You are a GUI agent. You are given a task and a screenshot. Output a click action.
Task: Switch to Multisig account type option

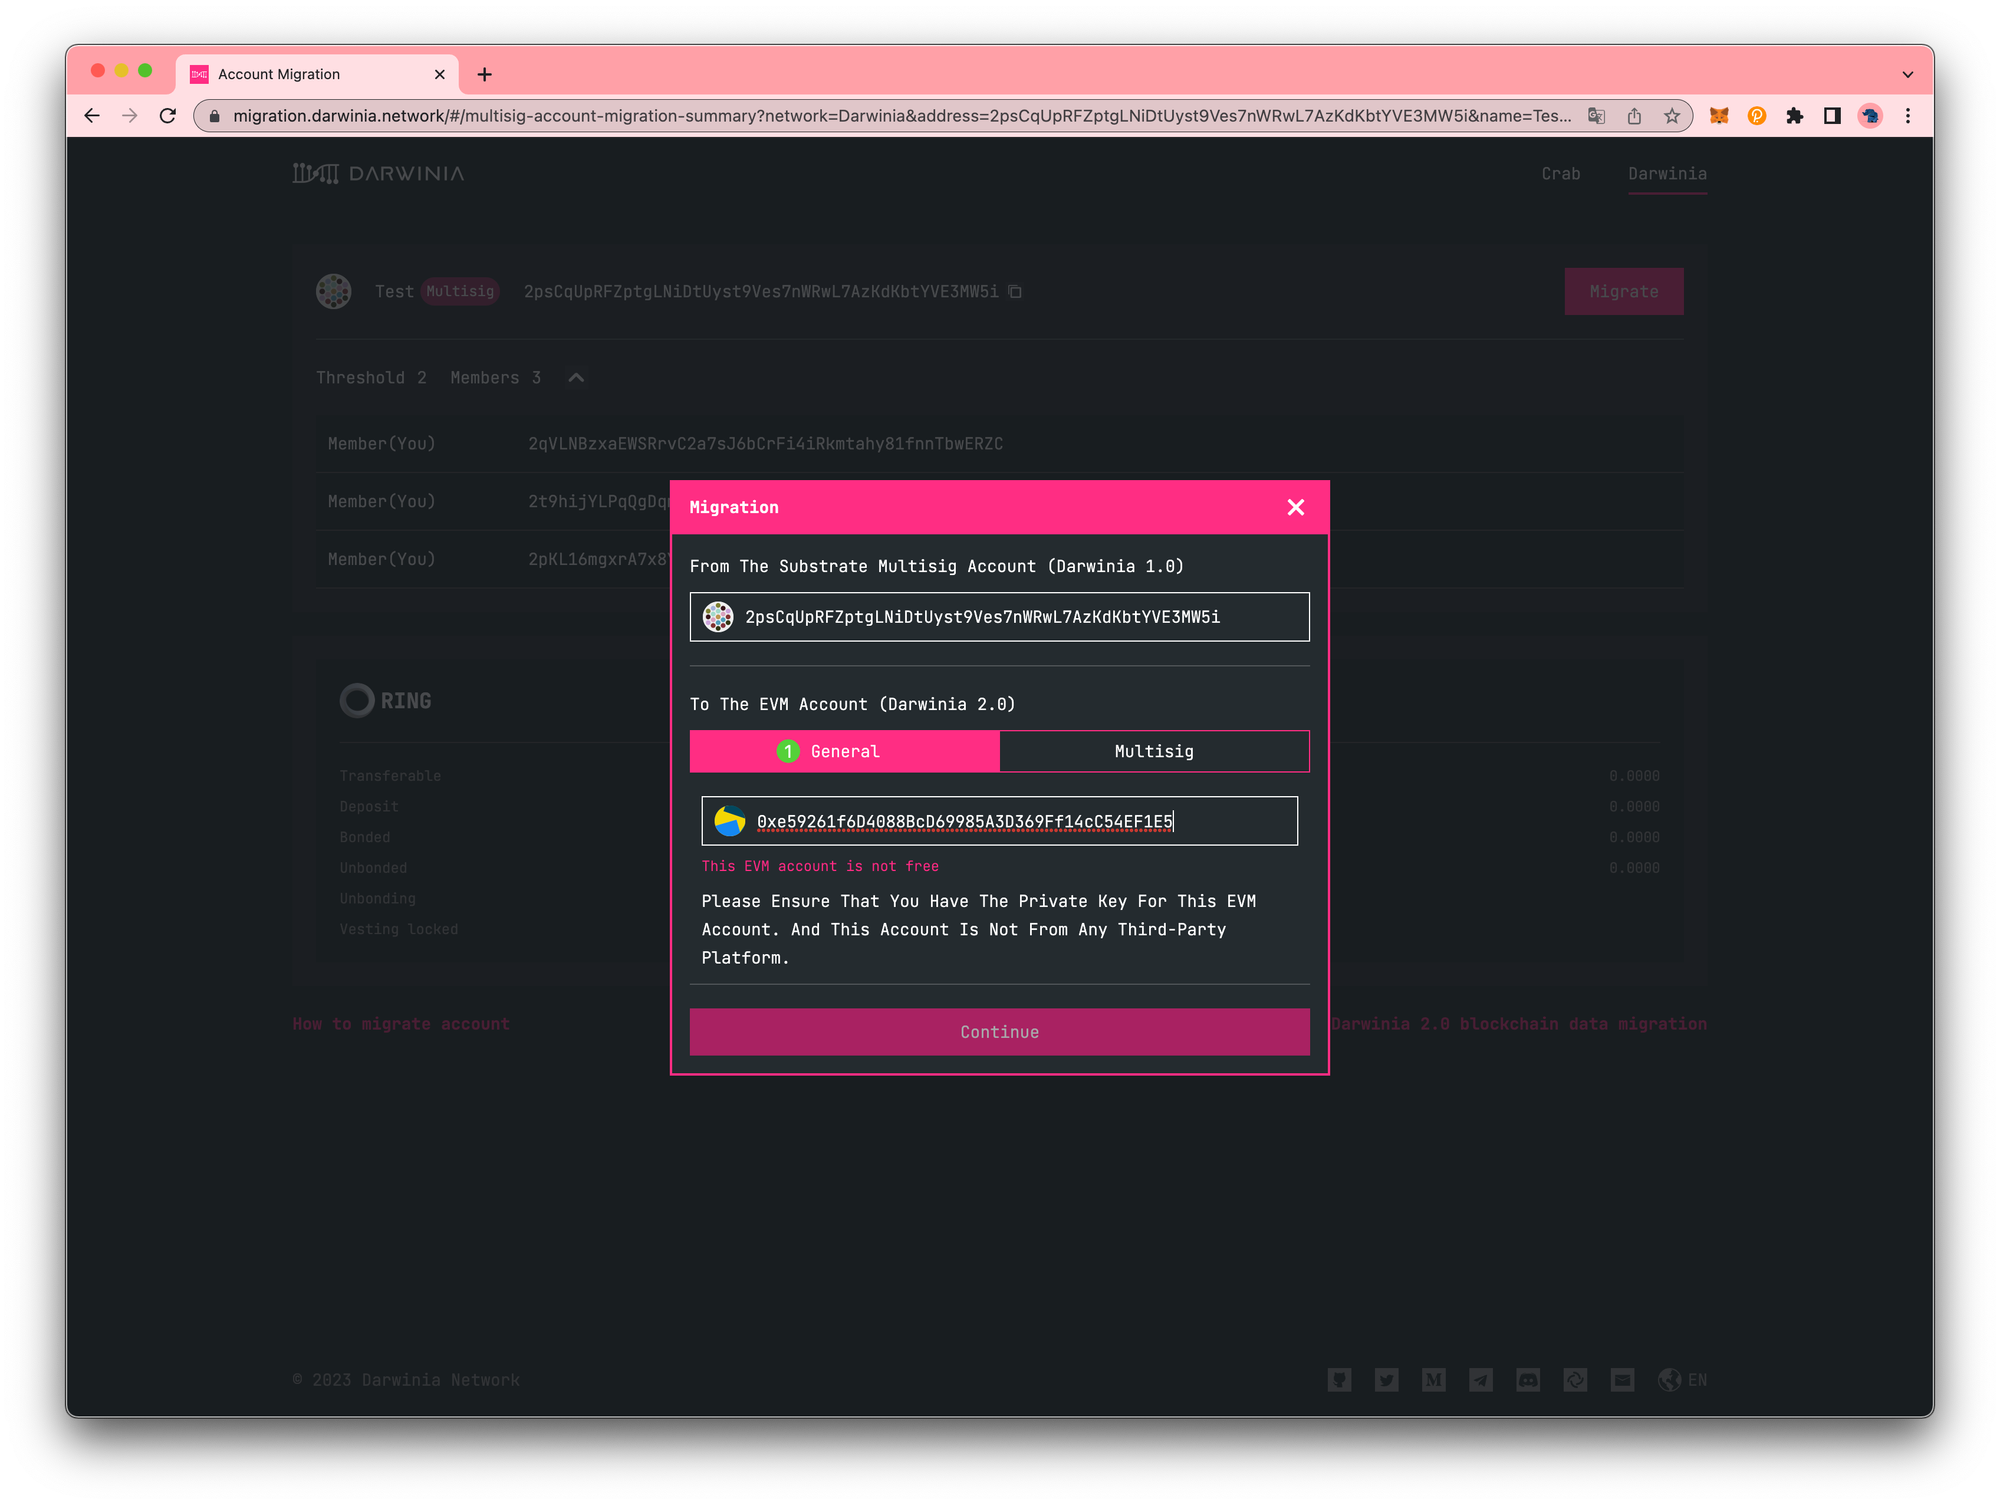point(1154,751)
